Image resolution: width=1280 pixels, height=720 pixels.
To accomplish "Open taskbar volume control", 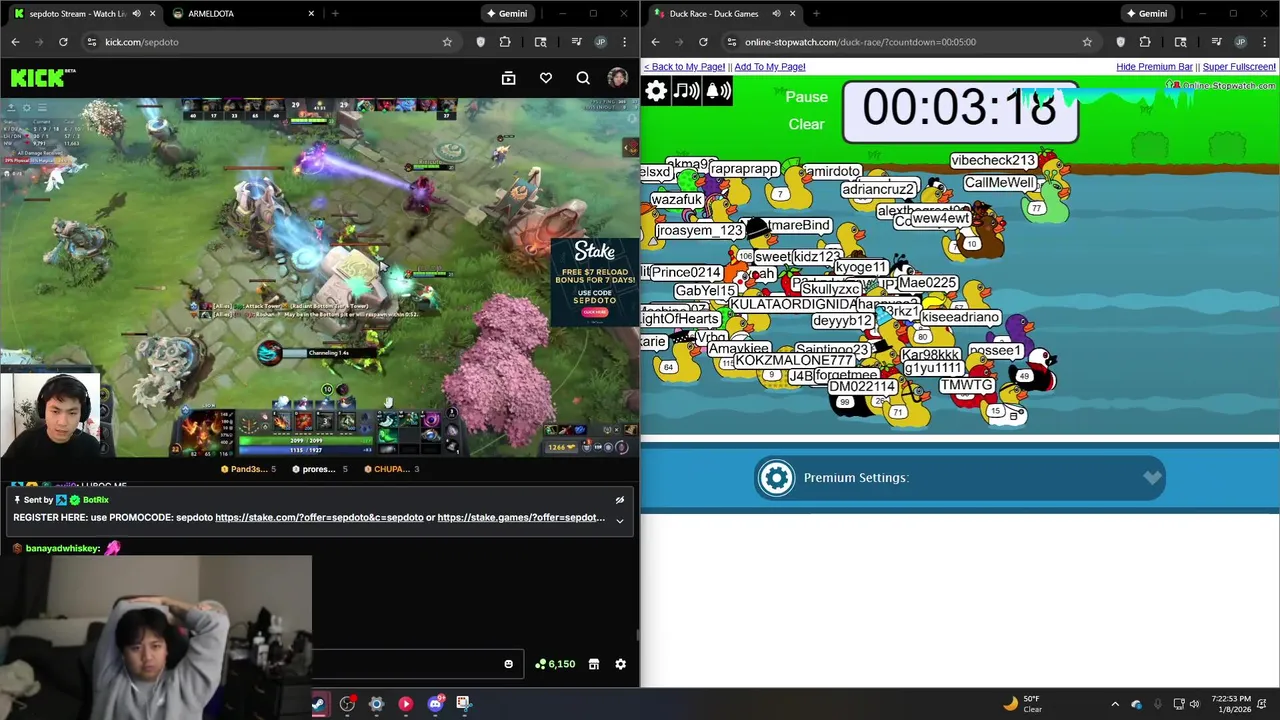I will (1195, 704).
